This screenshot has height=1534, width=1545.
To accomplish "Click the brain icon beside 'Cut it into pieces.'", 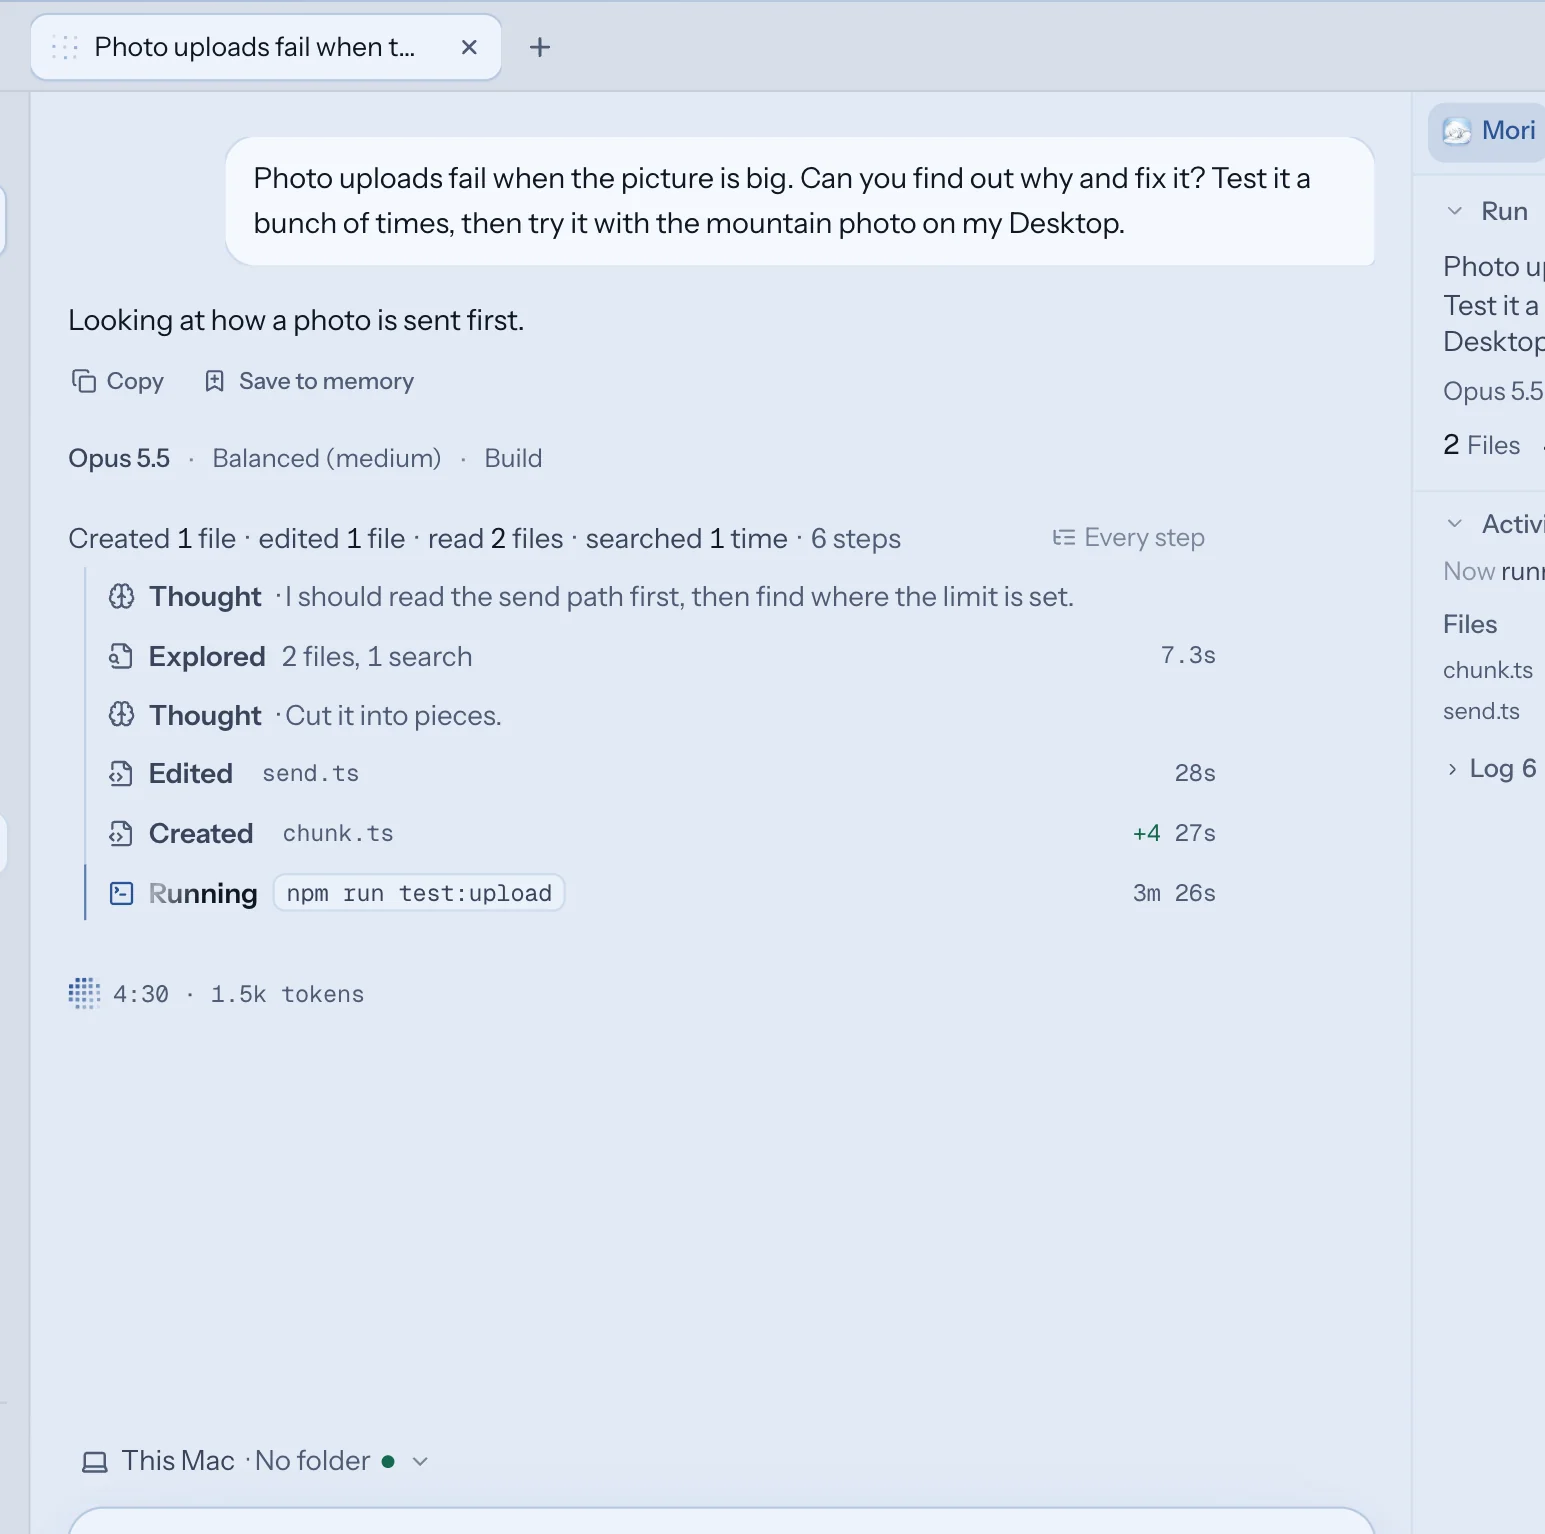I will (121, 715).
